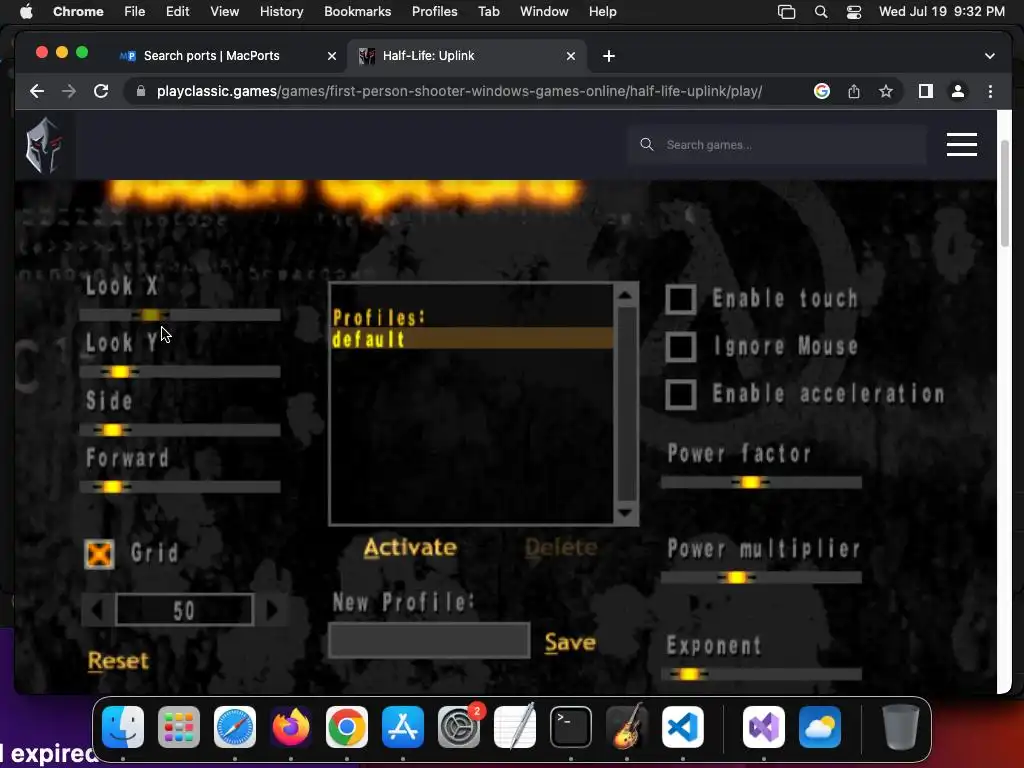Click the share page icon in address bar

click(x=854, y=91)
